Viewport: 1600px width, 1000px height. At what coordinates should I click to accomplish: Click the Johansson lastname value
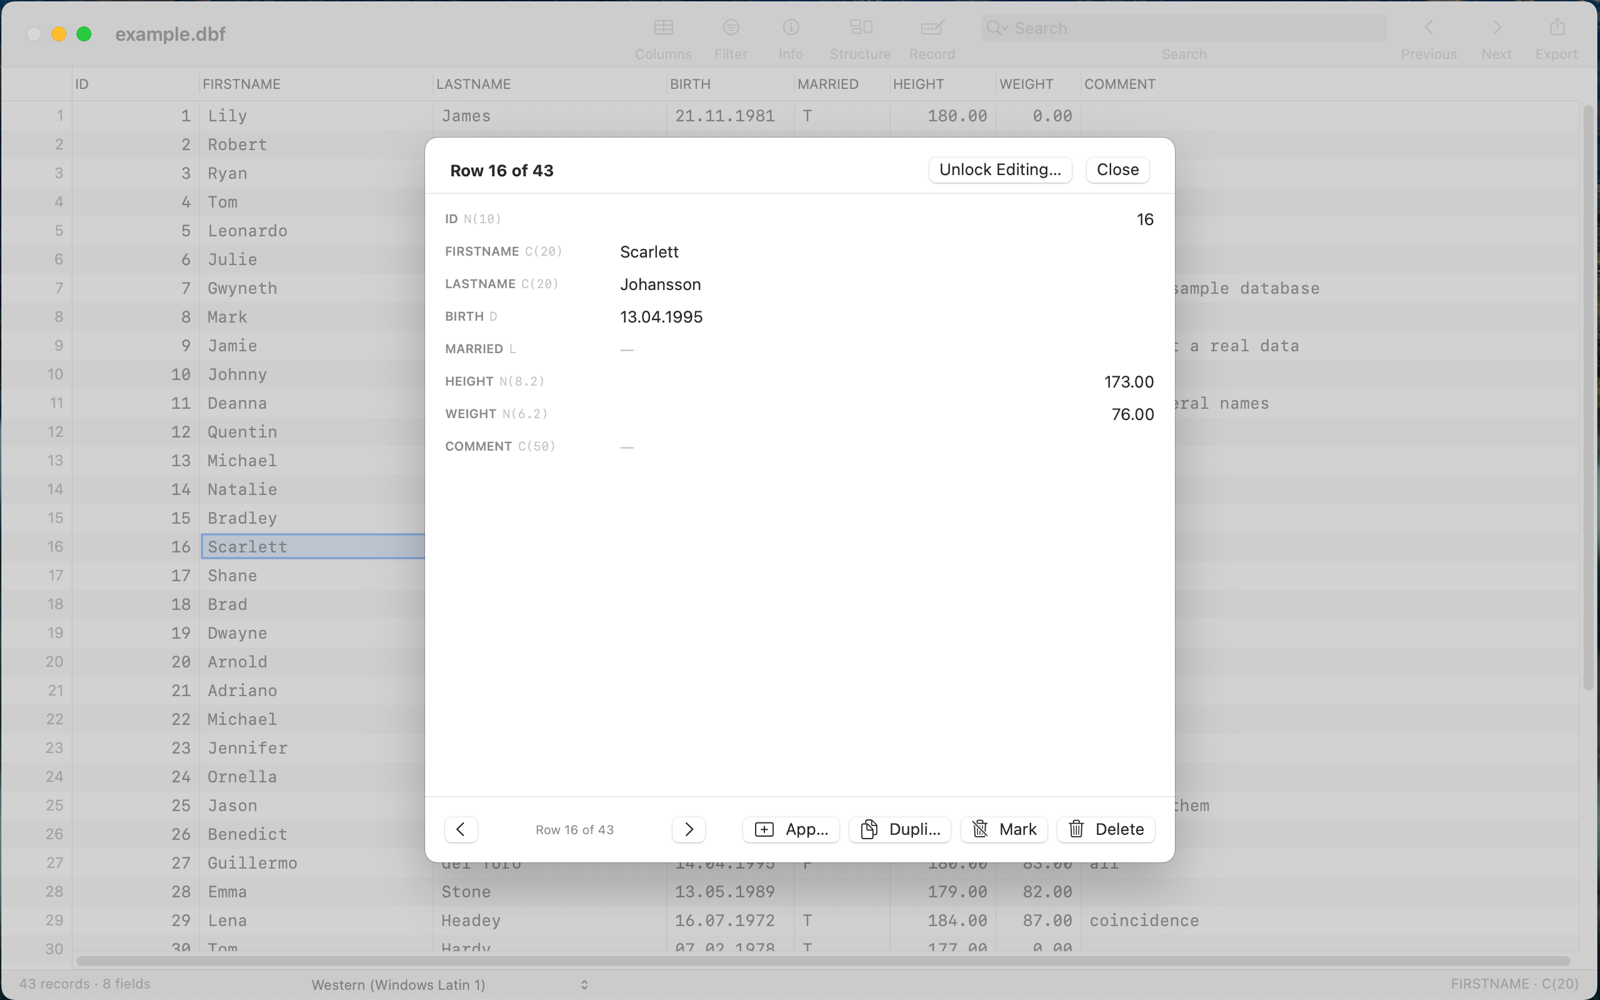pyautogui.click(x=660, y=285)
